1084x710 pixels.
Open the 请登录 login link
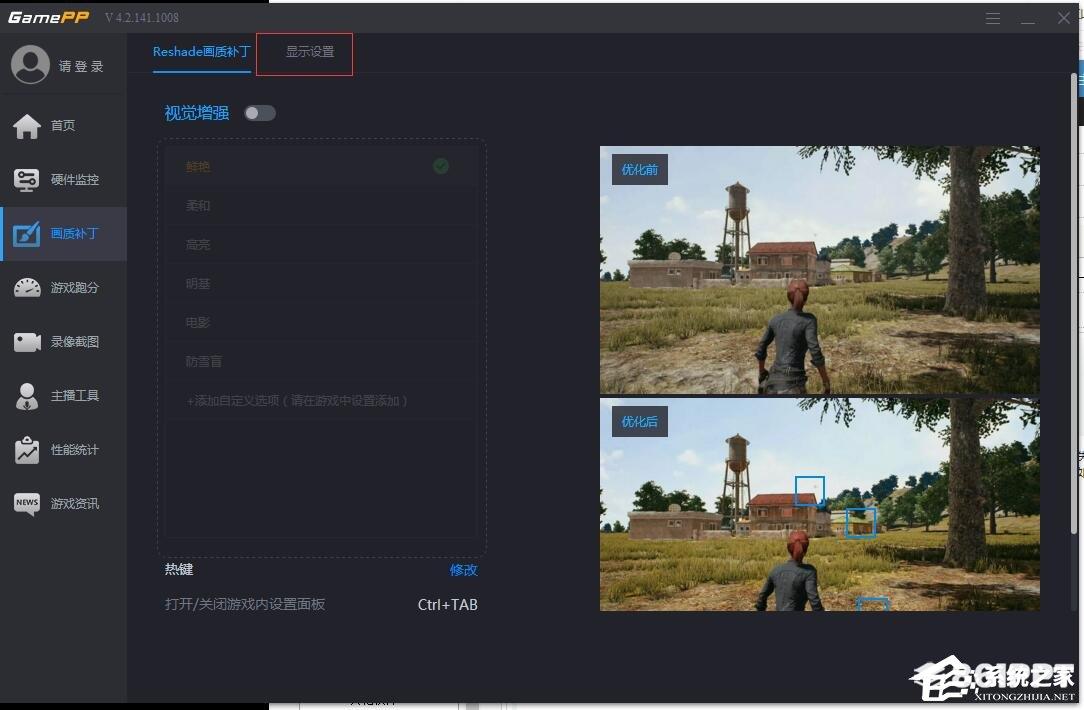(x=81, y=66)
